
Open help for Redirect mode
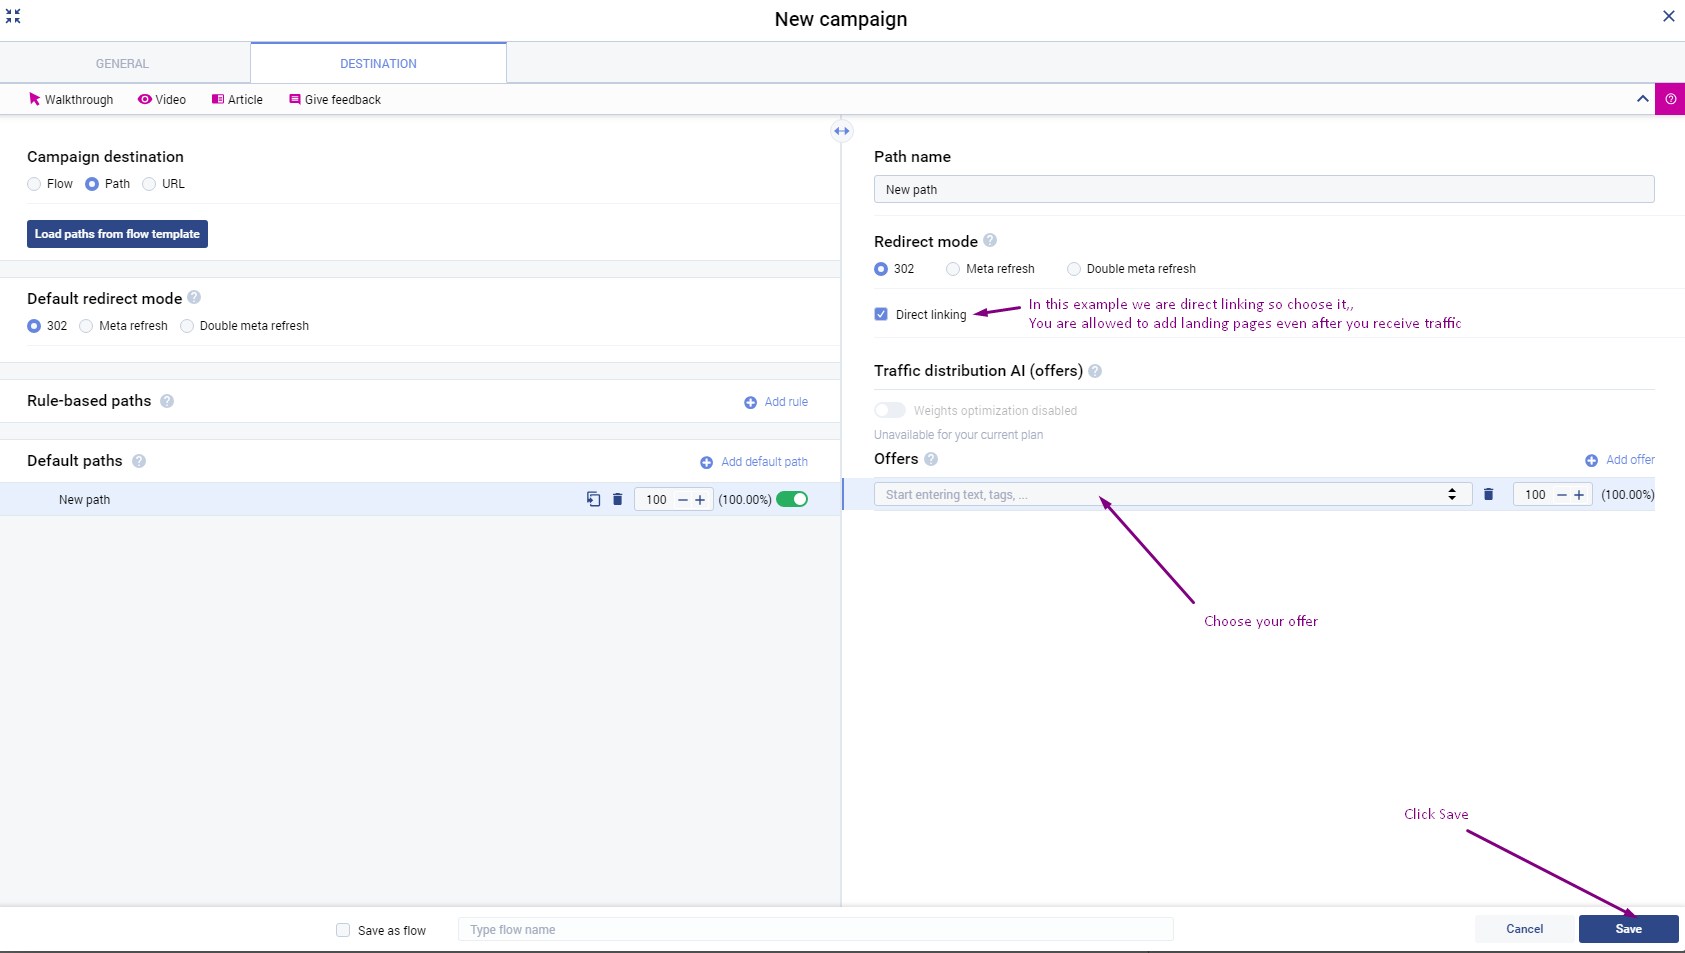click(990, 240)
